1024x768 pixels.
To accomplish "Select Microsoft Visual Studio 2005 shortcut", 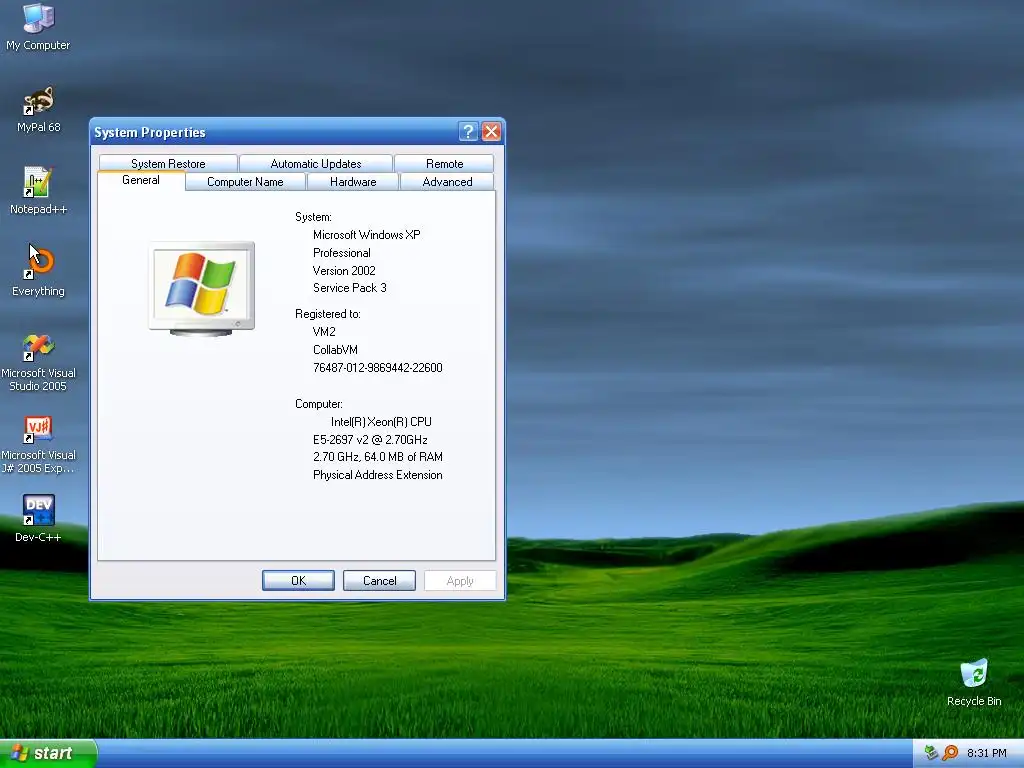I will [x=38, y=362].
